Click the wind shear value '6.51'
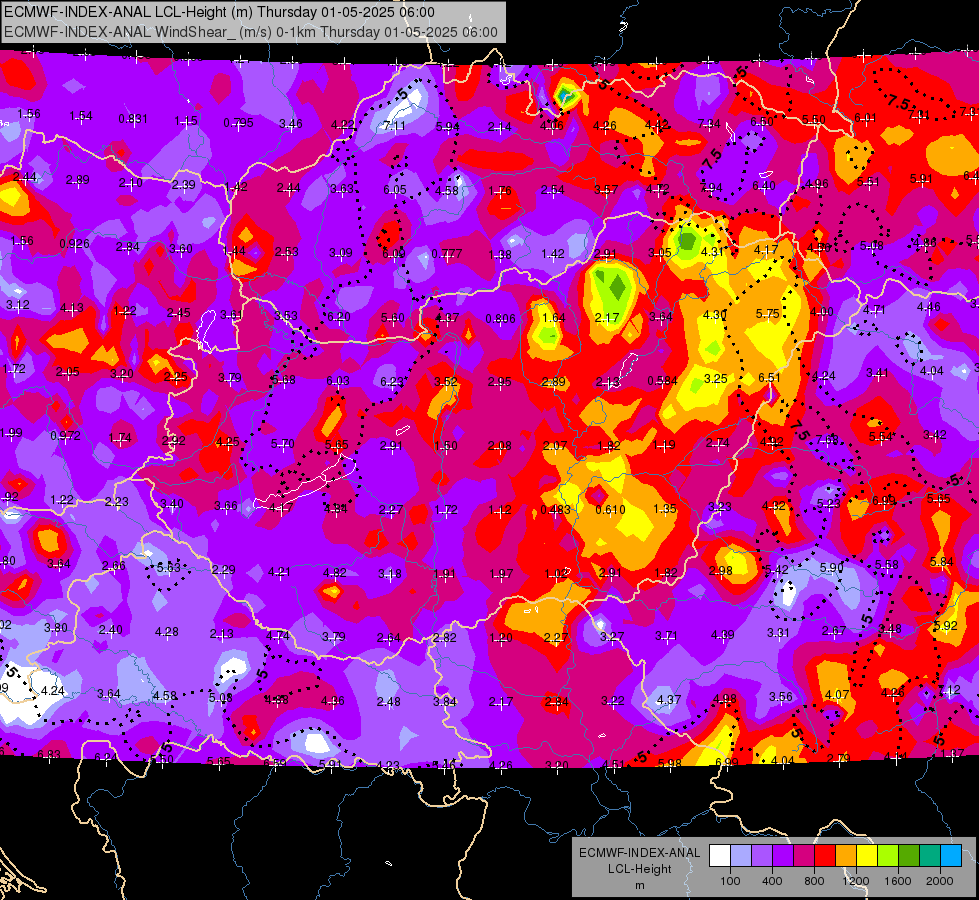 (x=769, y=377)
